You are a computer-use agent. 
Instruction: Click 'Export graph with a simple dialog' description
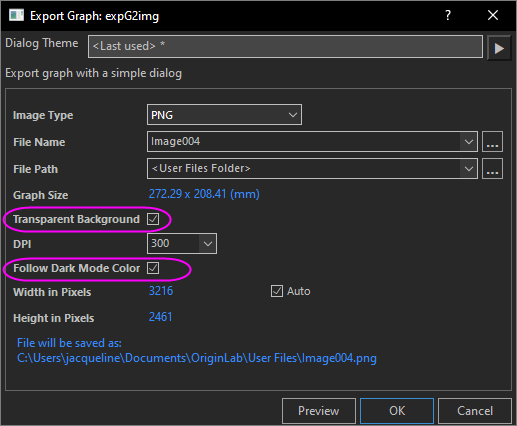pos(93,73)
